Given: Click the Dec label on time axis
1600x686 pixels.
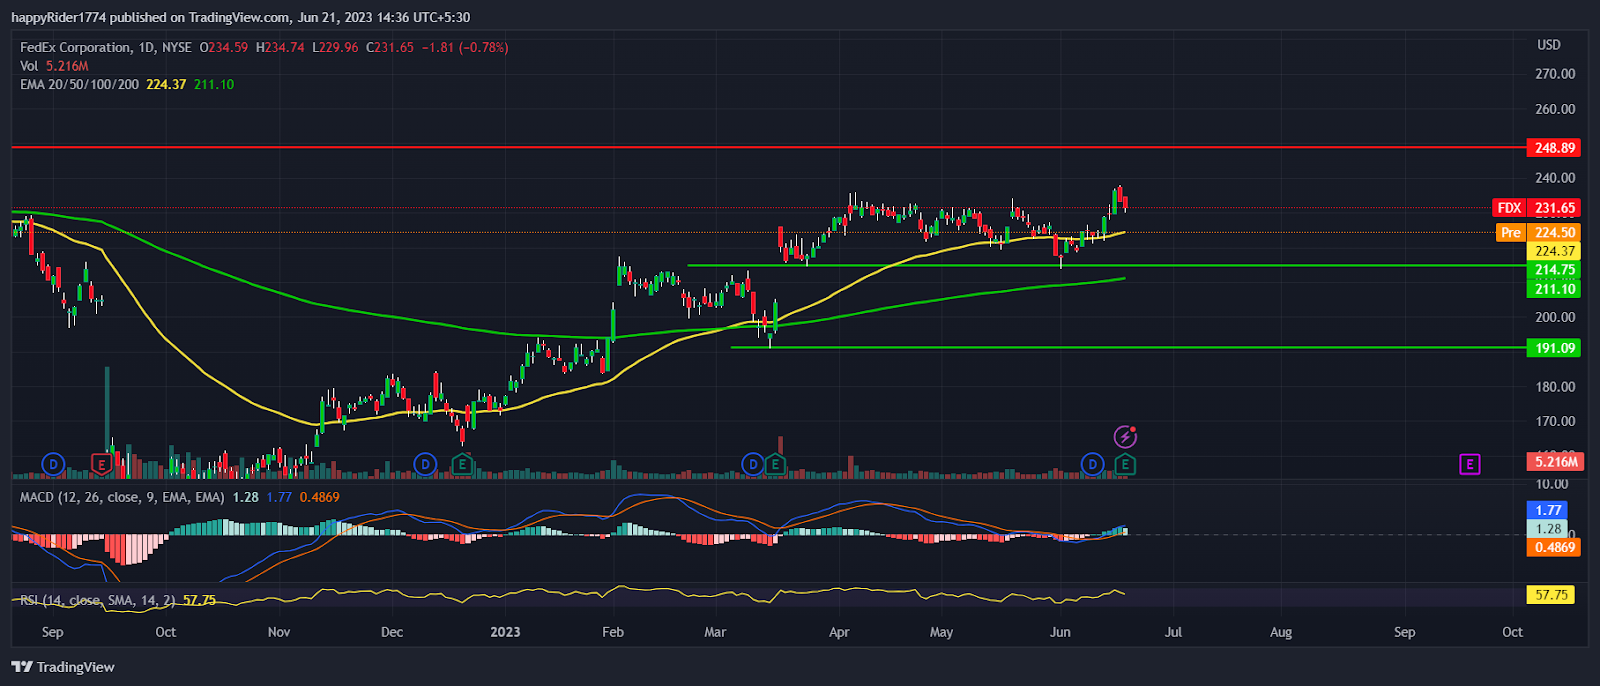Looking at the screenshot, I should [392, 632].
